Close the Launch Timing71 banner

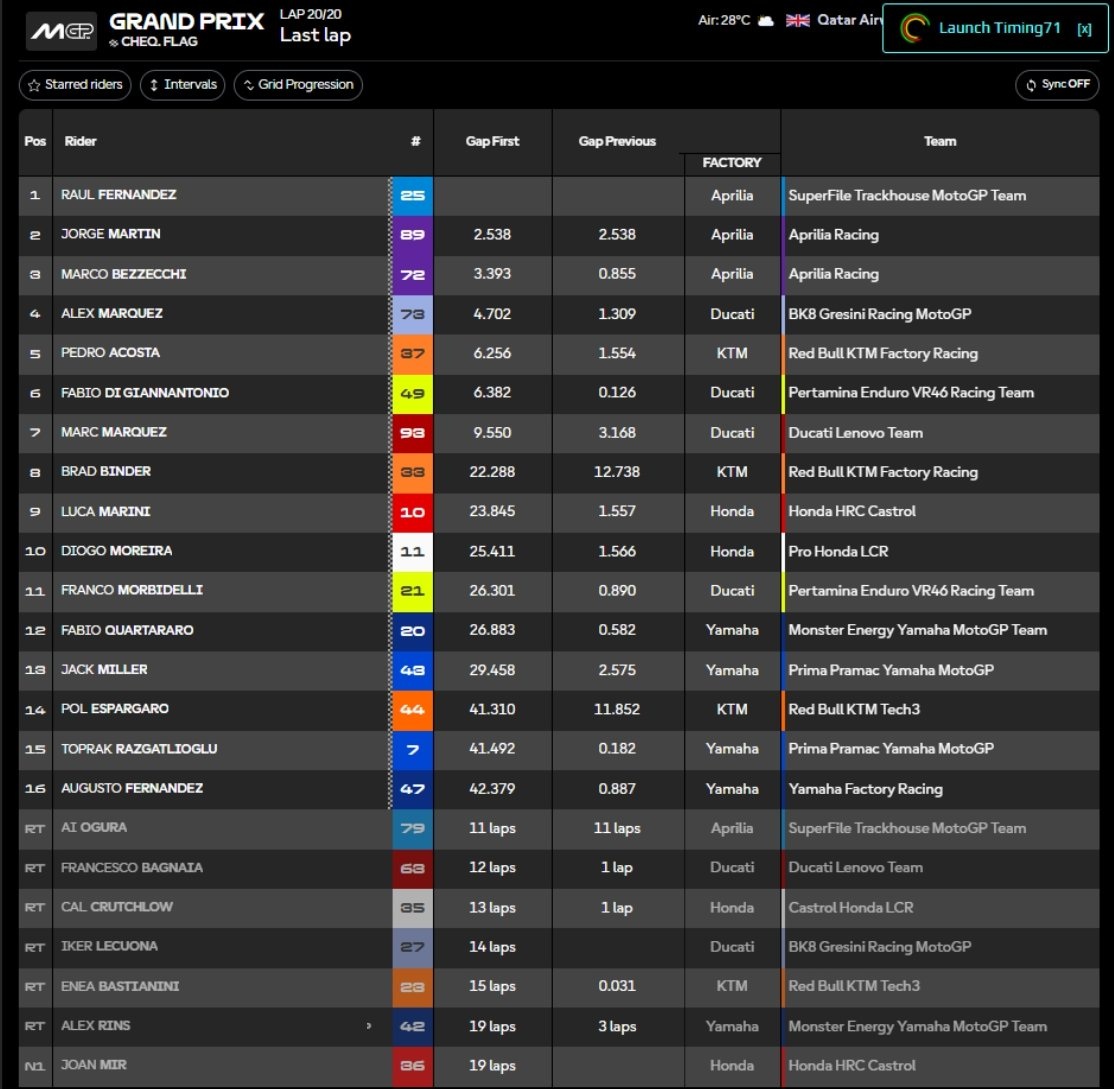(1083, 28)
